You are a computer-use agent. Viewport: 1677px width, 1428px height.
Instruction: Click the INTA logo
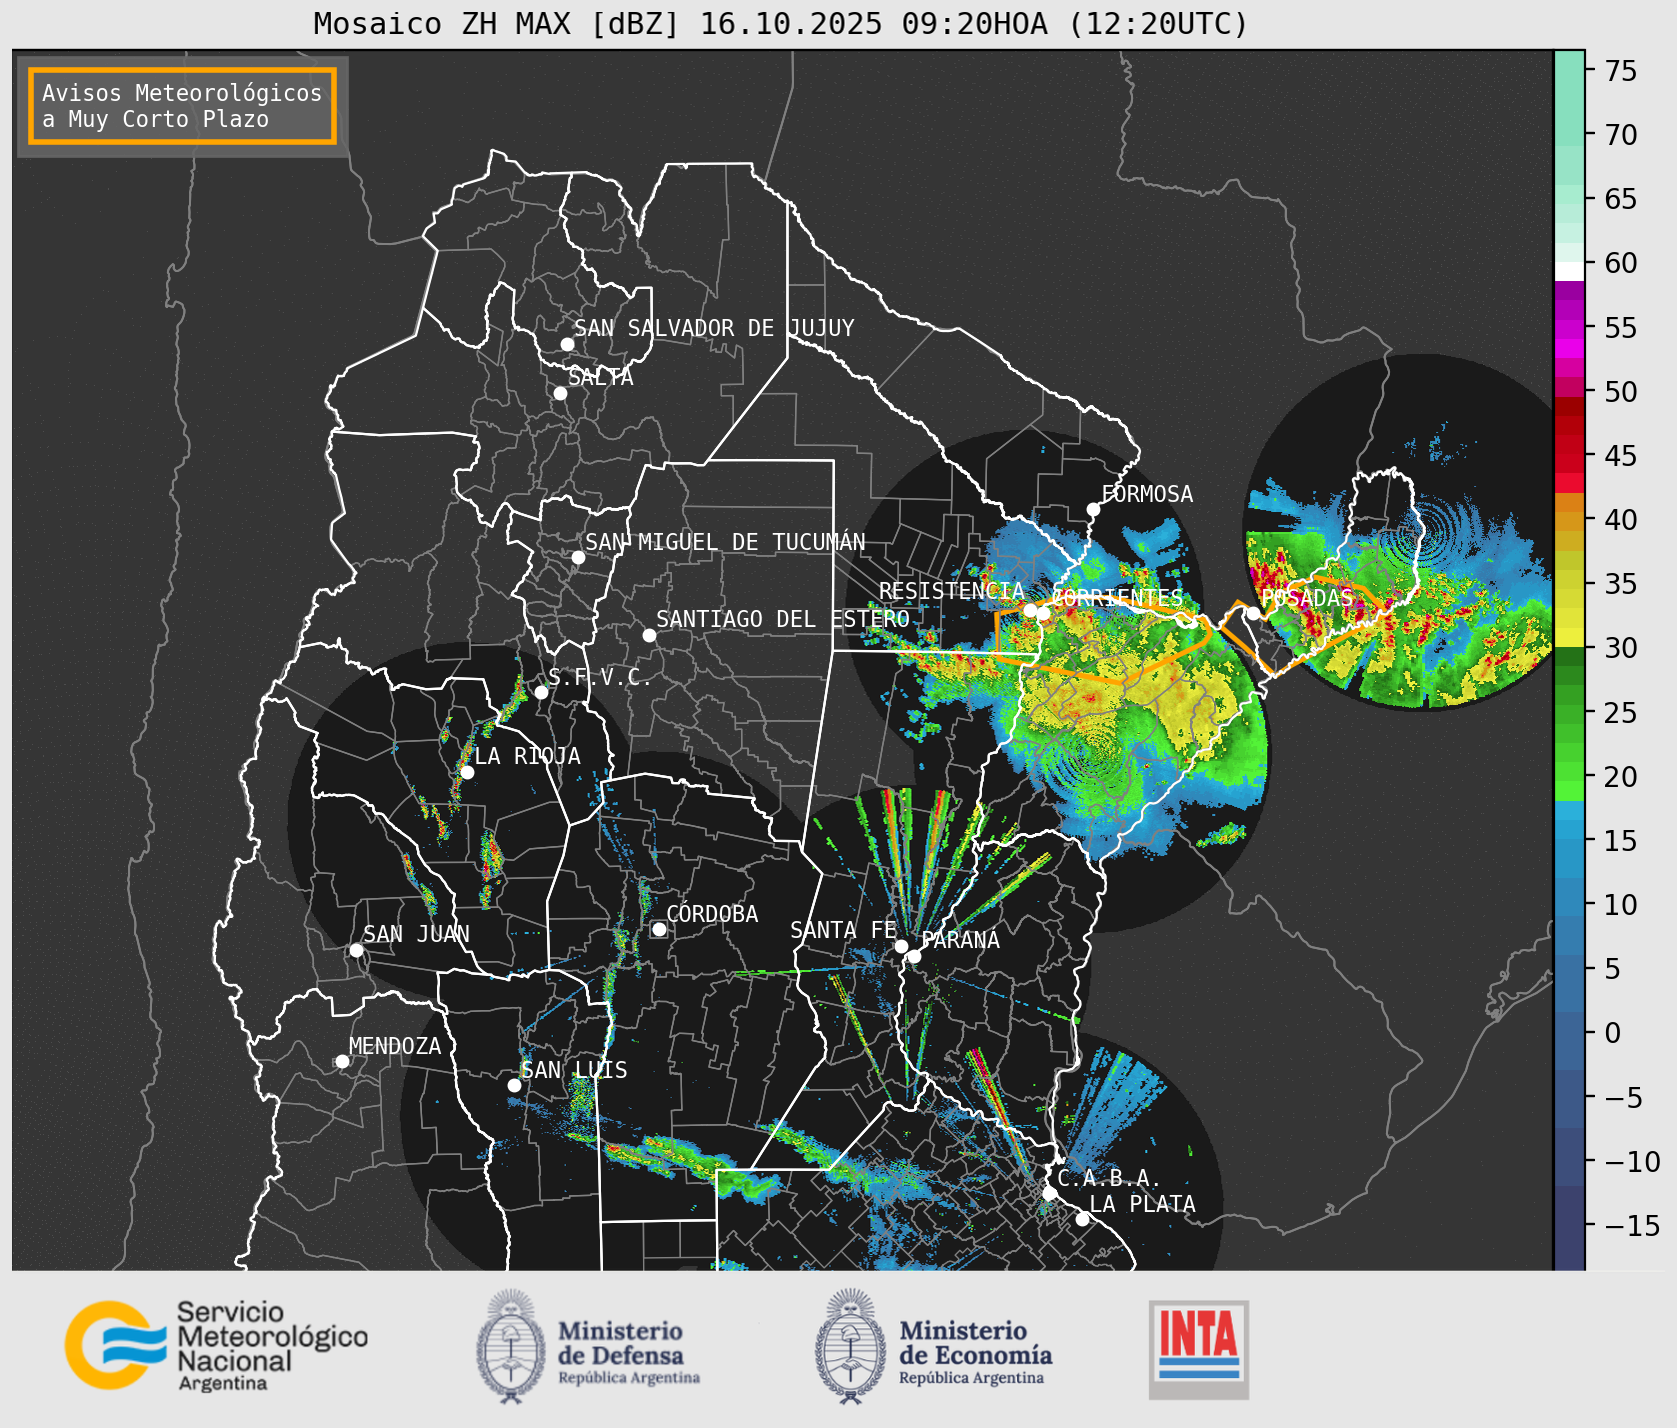click(x=1198, y=1349)
